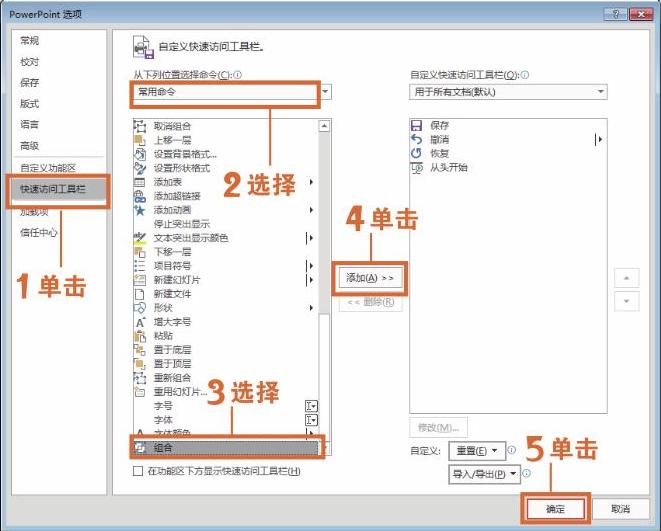This screenshot has width=661, height=531.
Task: Pick the 添加动画 star icon
Action: pyautogui.click(x=140, y=210)
